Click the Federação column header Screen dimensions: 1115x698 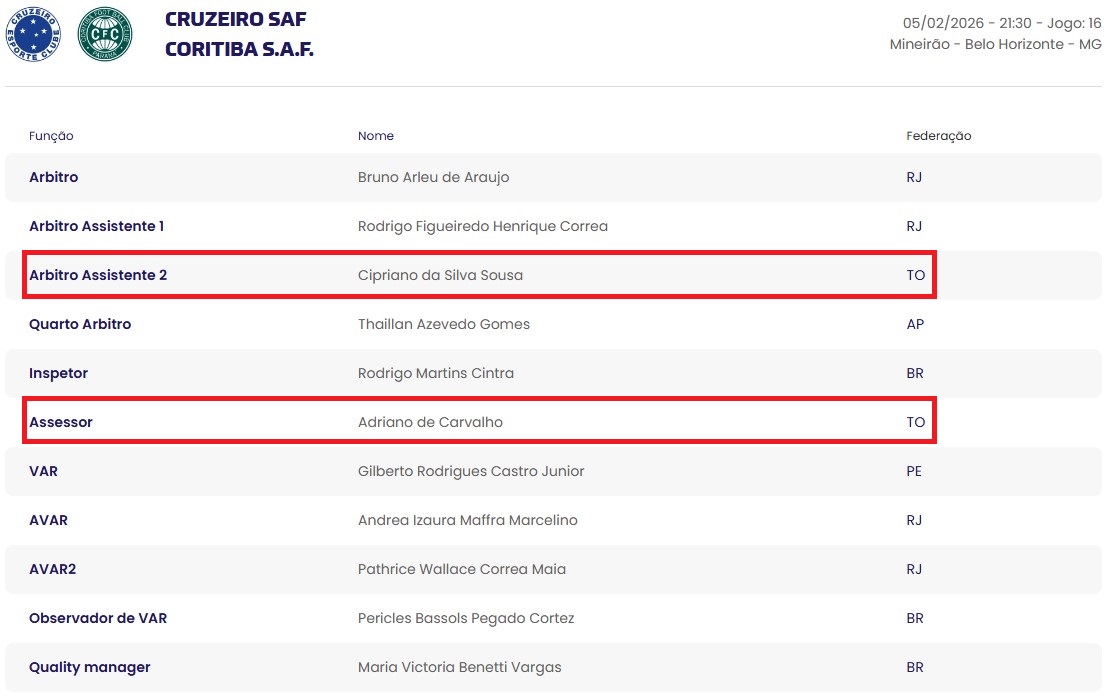click(x=938, y=136)
